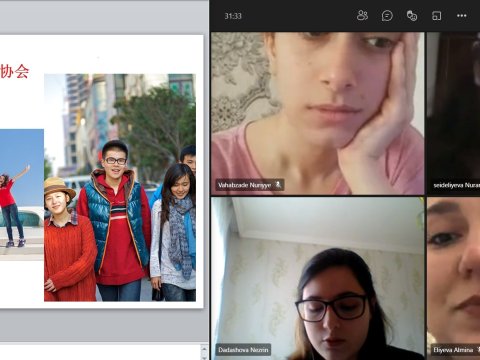Select the Eliyeva Almina name label

453,350
